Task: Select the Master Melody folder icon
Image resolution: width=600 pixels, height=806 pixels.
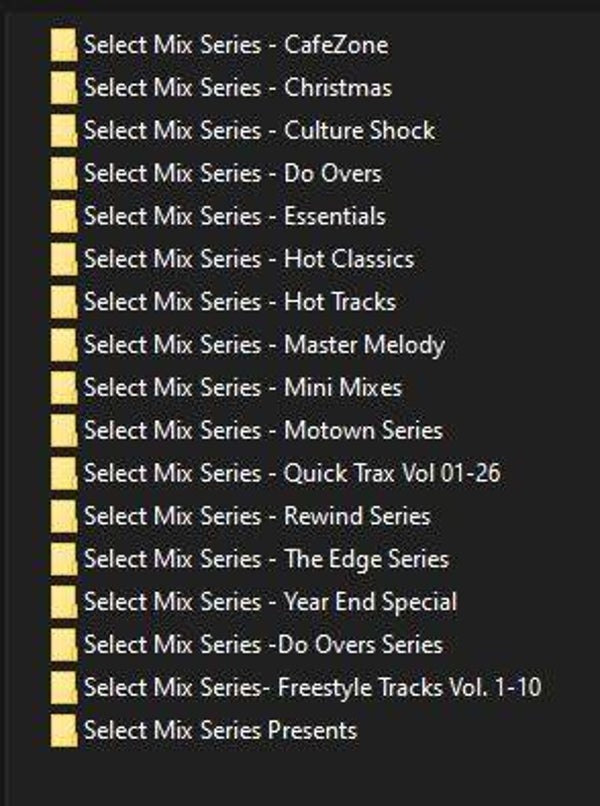Action: 64,345
